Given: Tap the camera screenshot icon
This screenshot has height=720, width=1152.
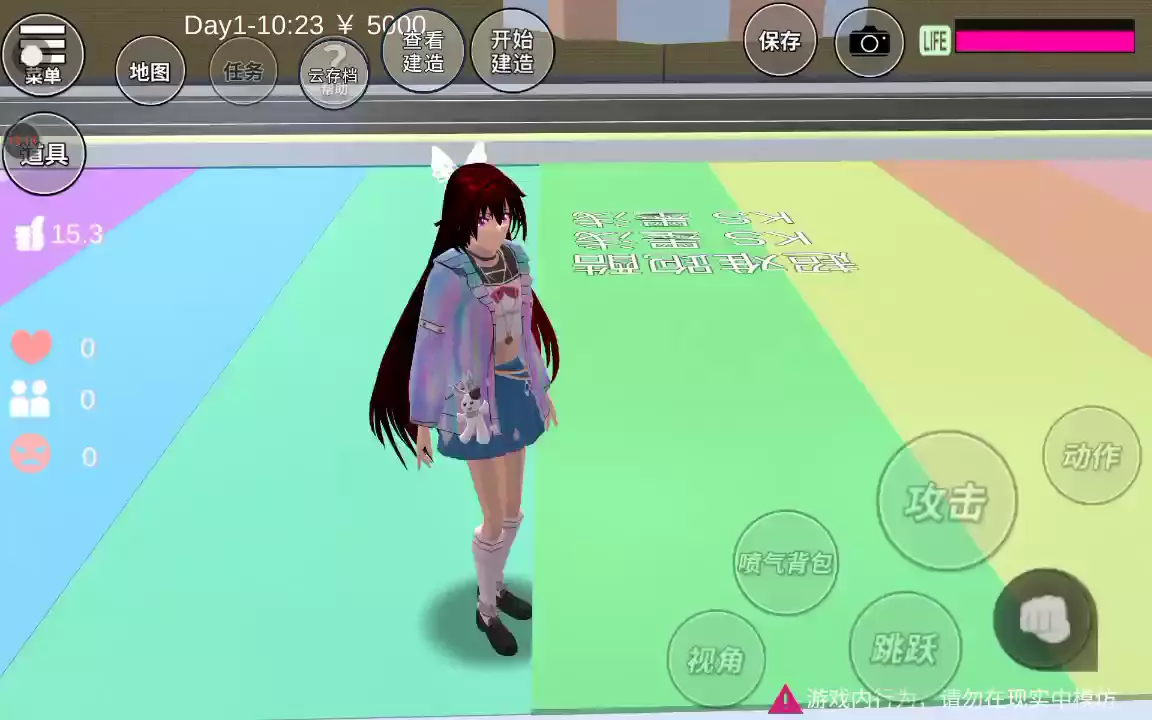Looking at the screenshot, I should click(x=869, y=42).
